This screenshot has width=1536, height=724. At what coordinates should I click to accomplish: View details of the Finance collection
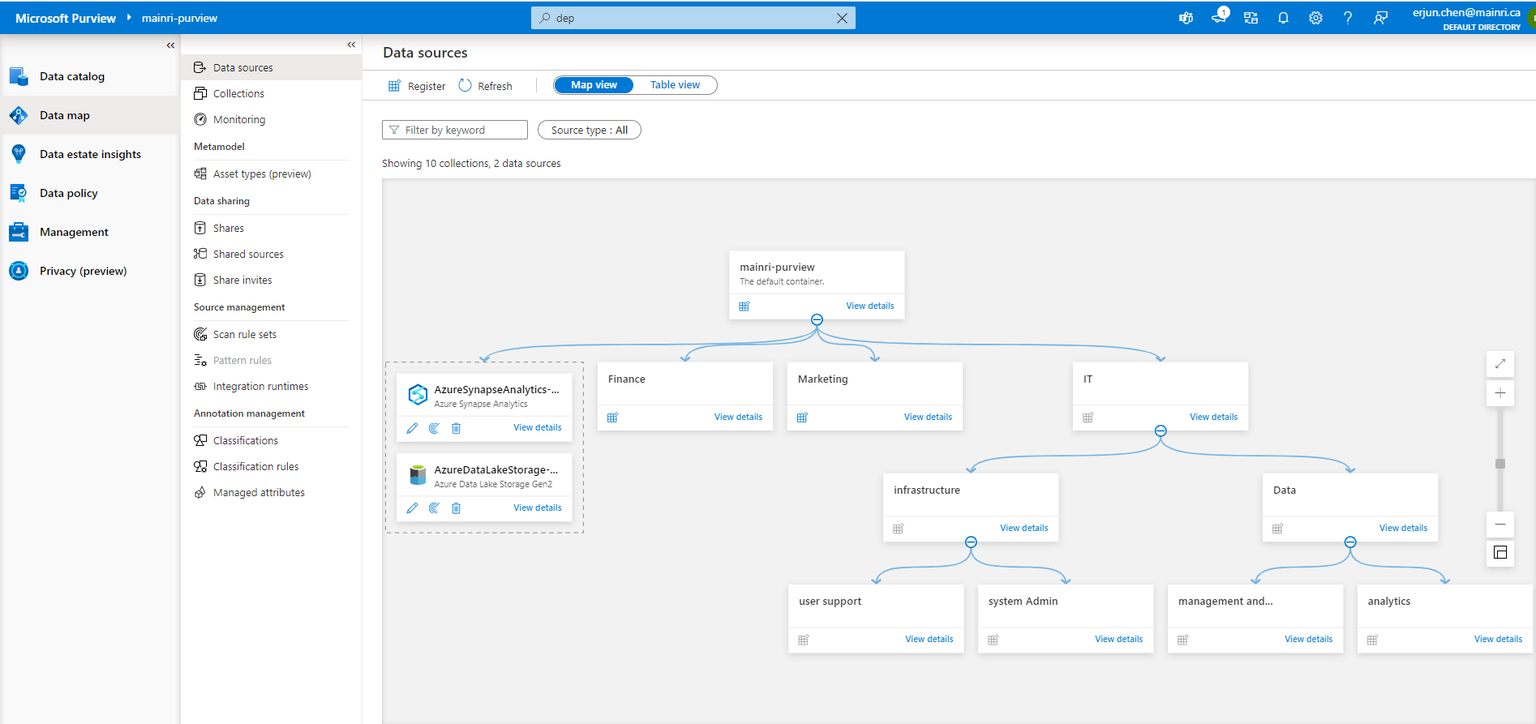738,417
